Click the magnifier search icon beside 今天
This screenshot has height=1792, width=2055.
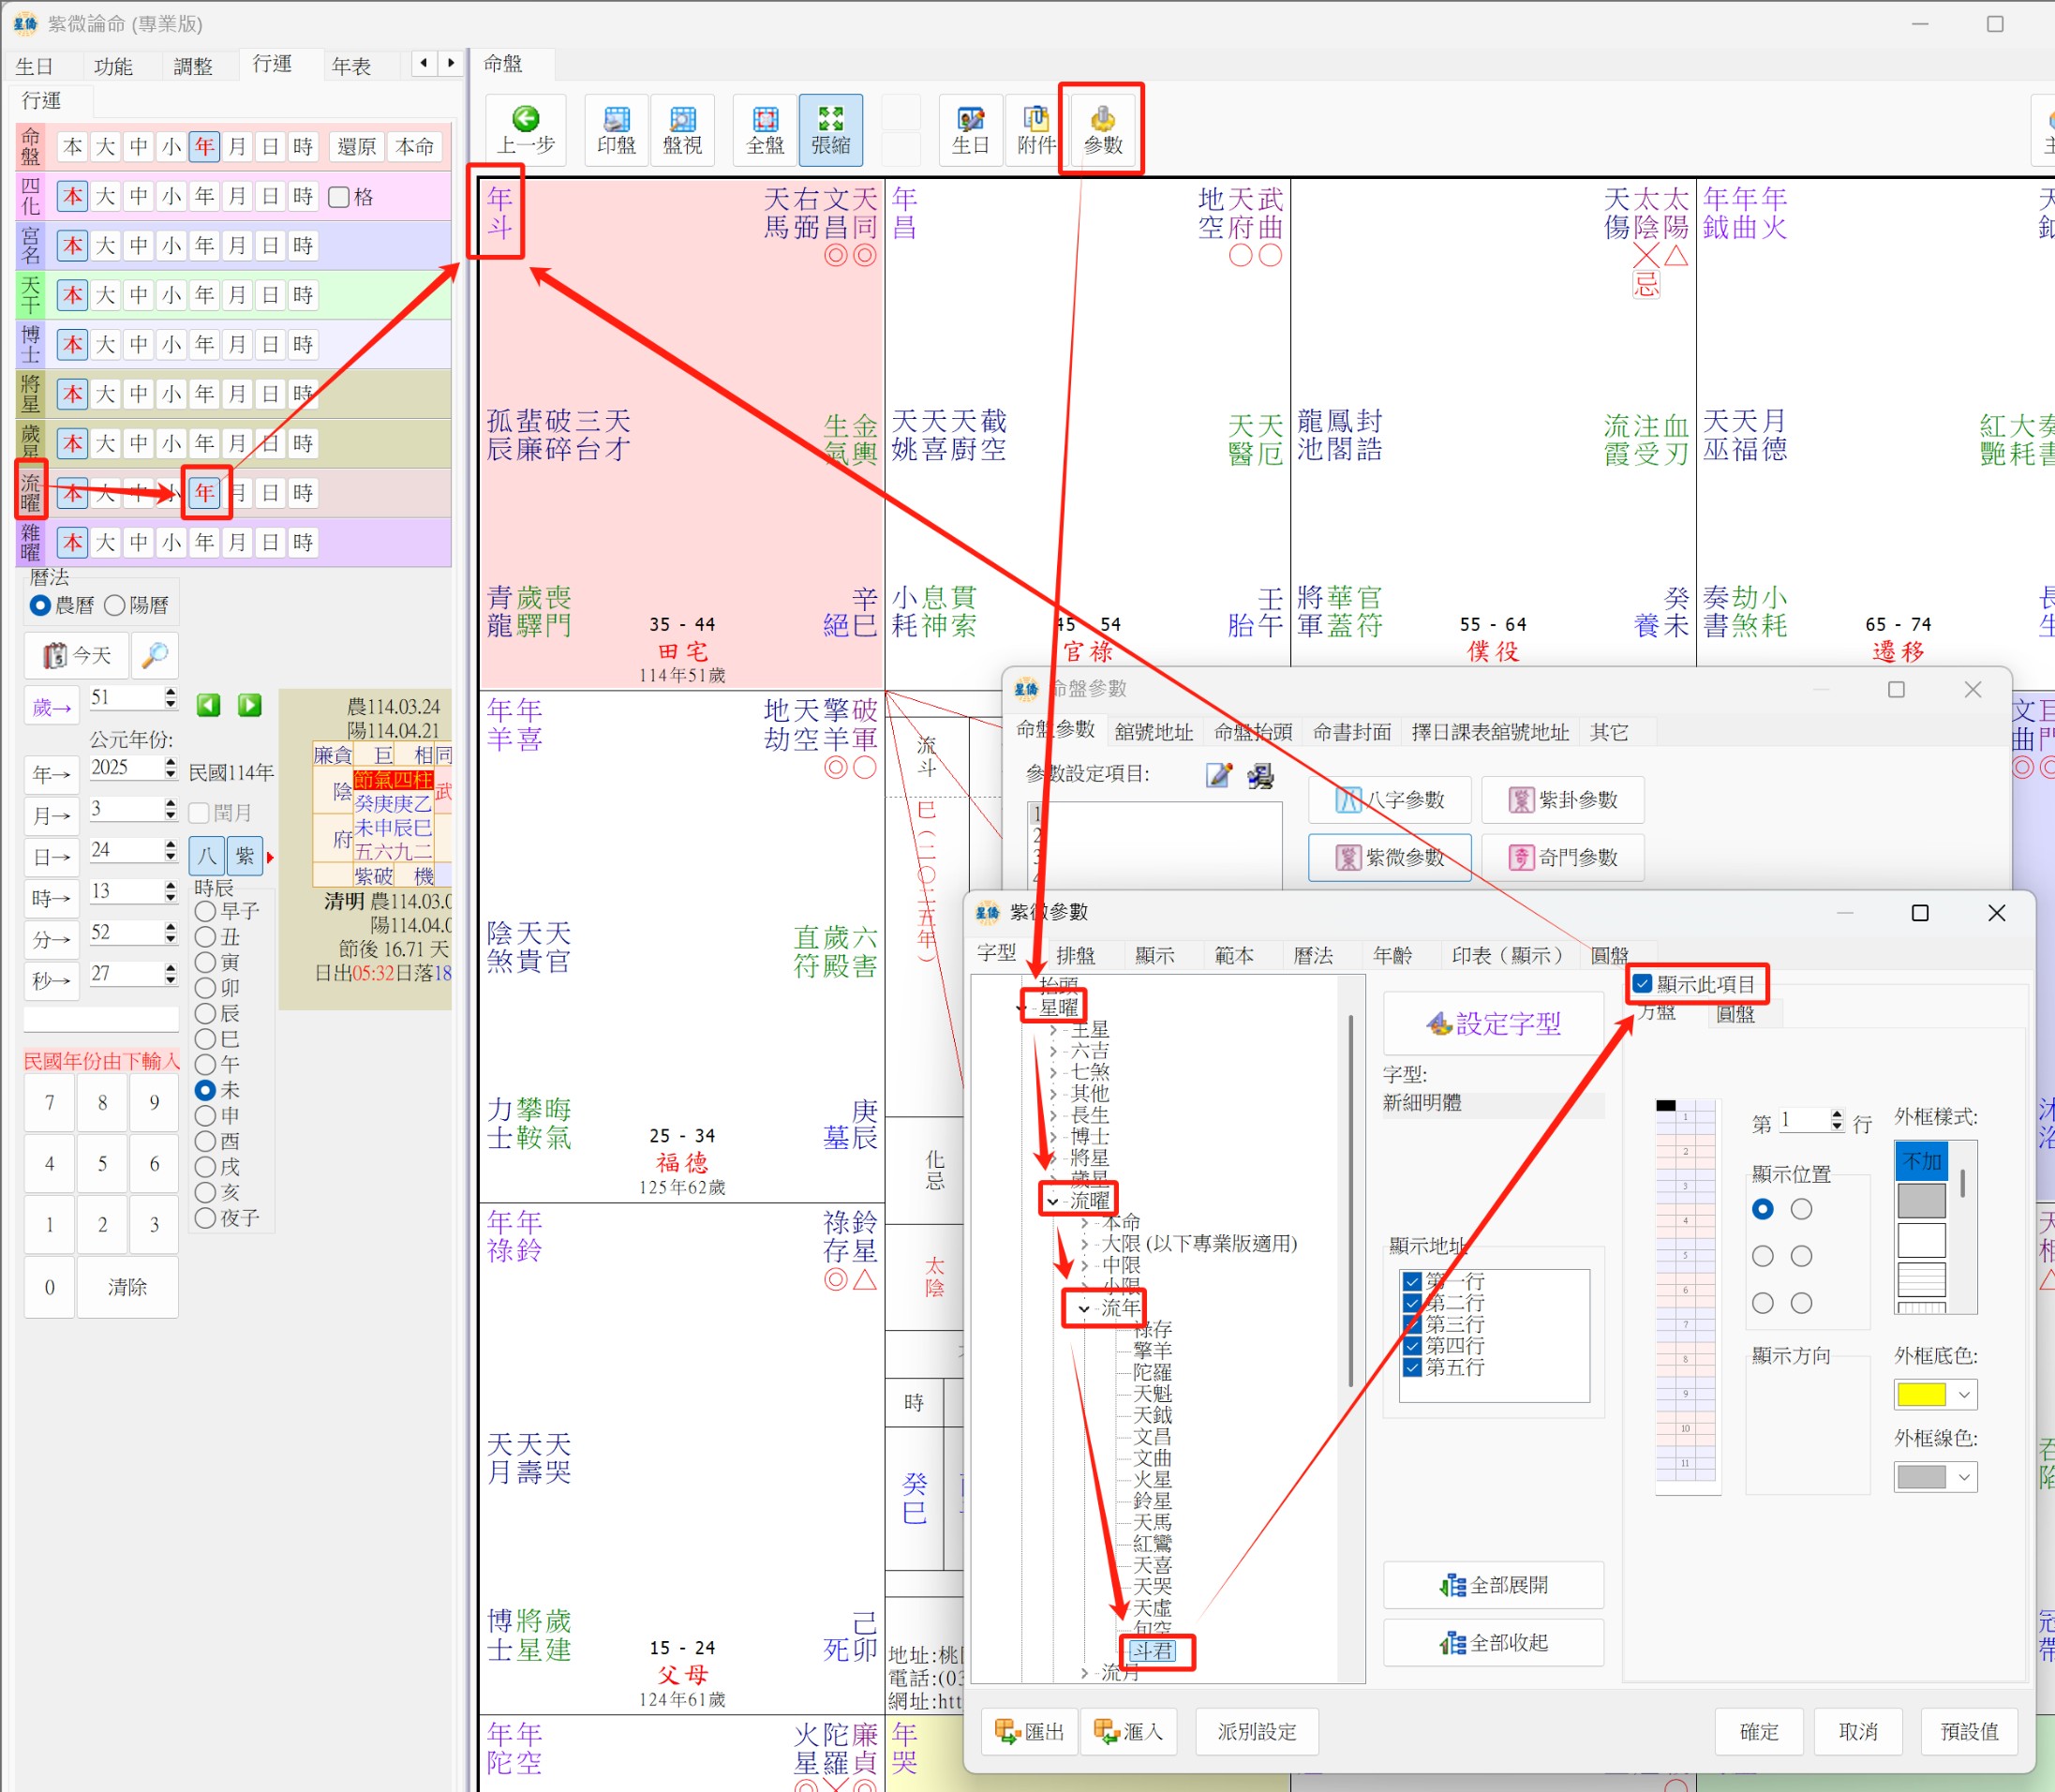[154, 655]
